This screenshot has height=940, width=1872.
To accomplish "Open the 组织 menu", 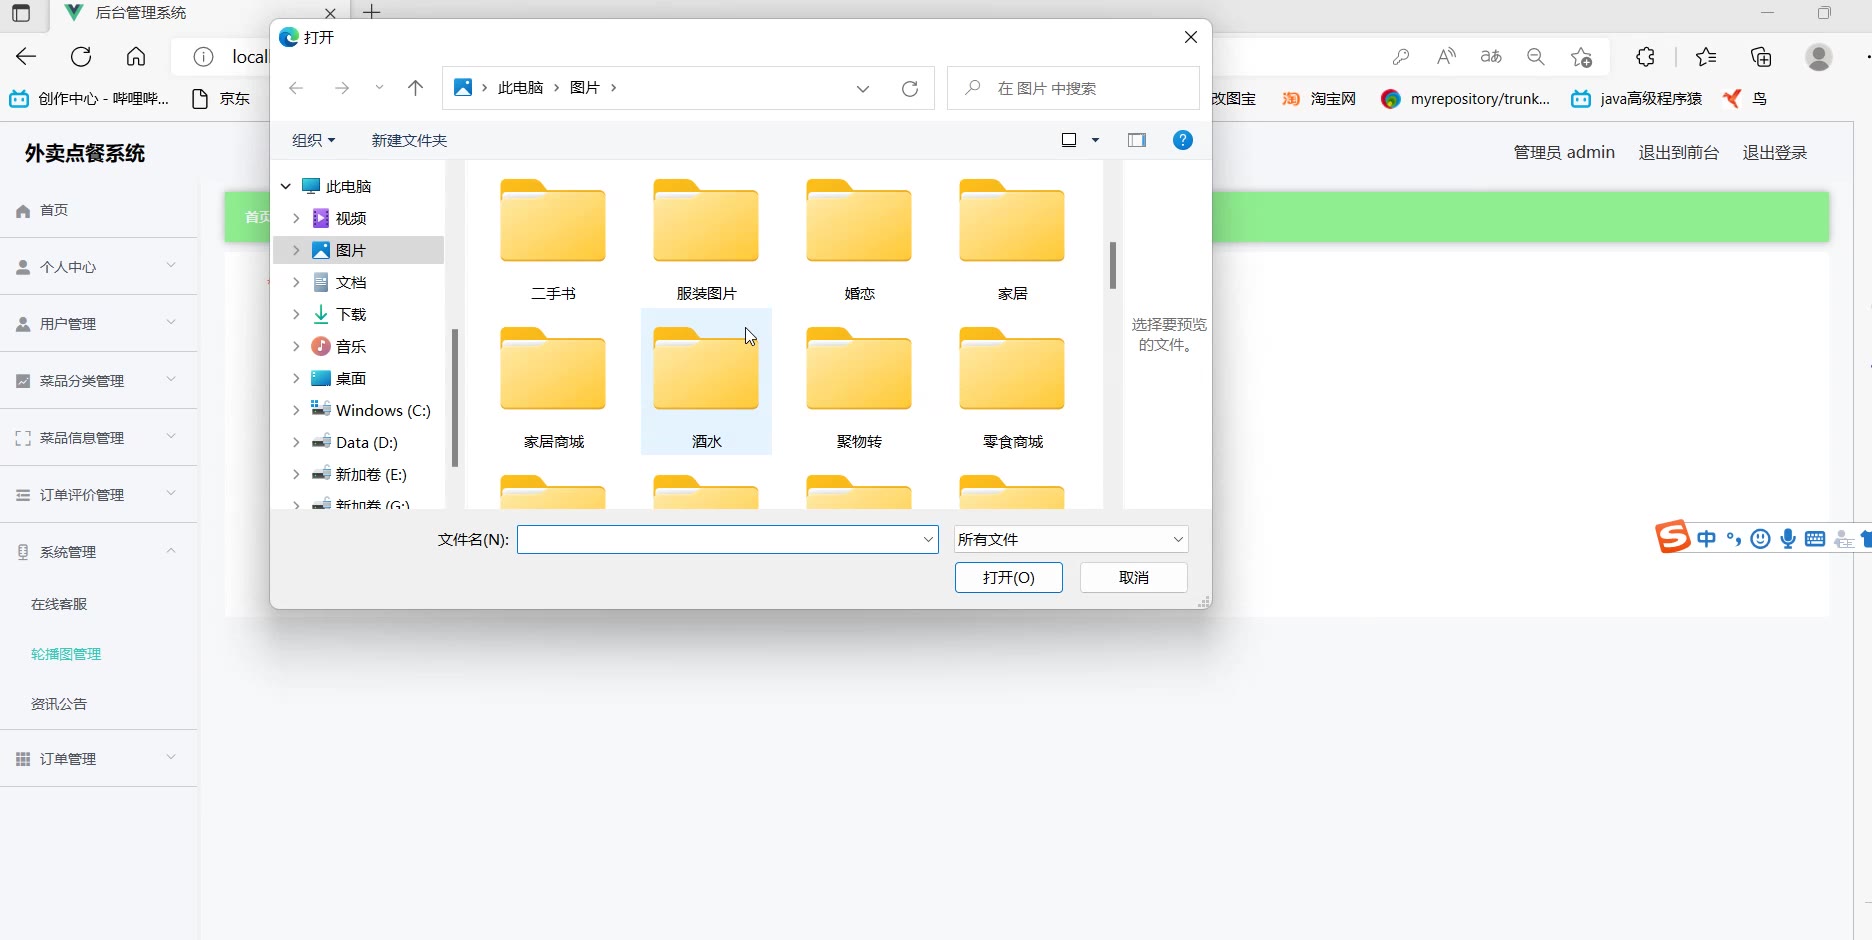I will (x=313, y=140).
